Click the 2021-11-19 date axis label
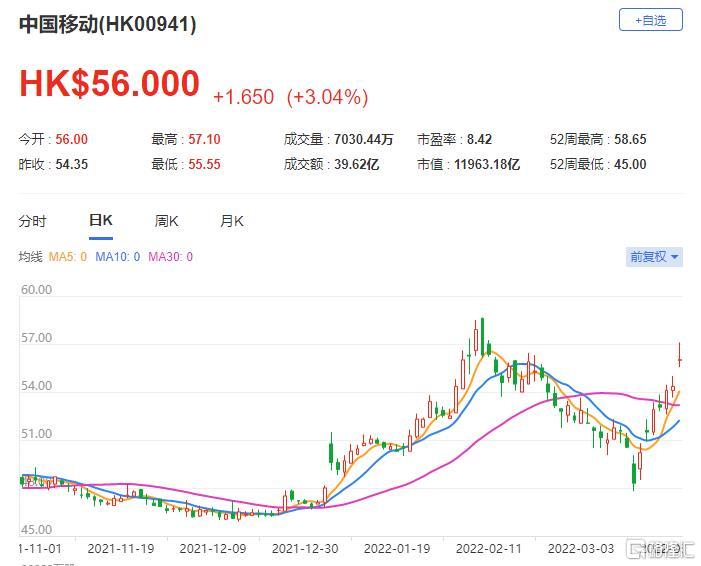This screenshot has height=566, width=701. point(121,549)
